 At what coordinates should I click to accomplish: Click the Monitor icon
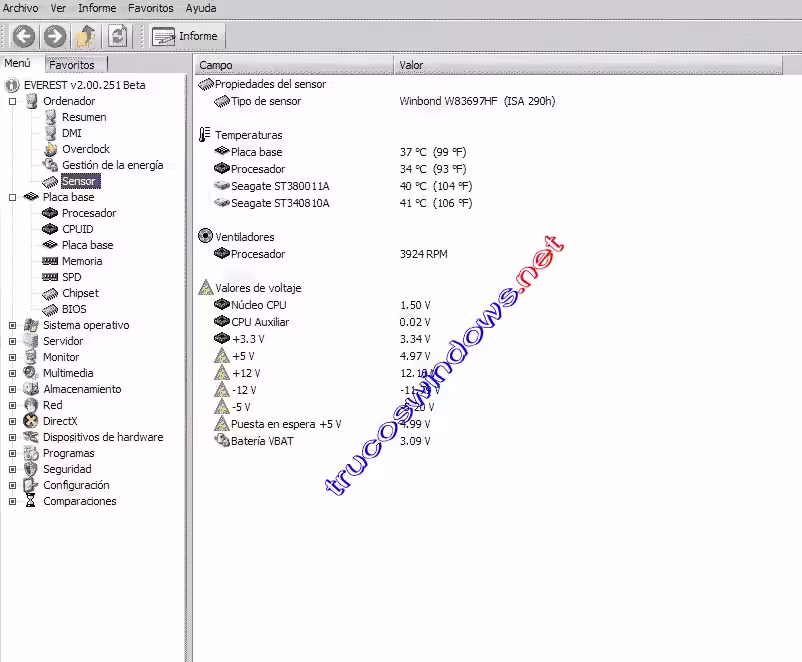tap(31, 357)
